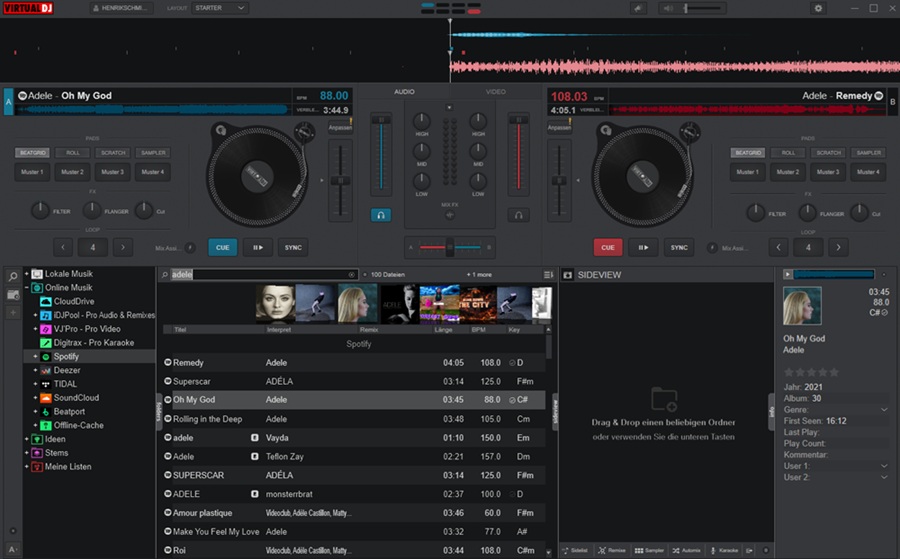Open the Genre dropdown in info panel
The image size is (900, 559).
pos(884,410)
